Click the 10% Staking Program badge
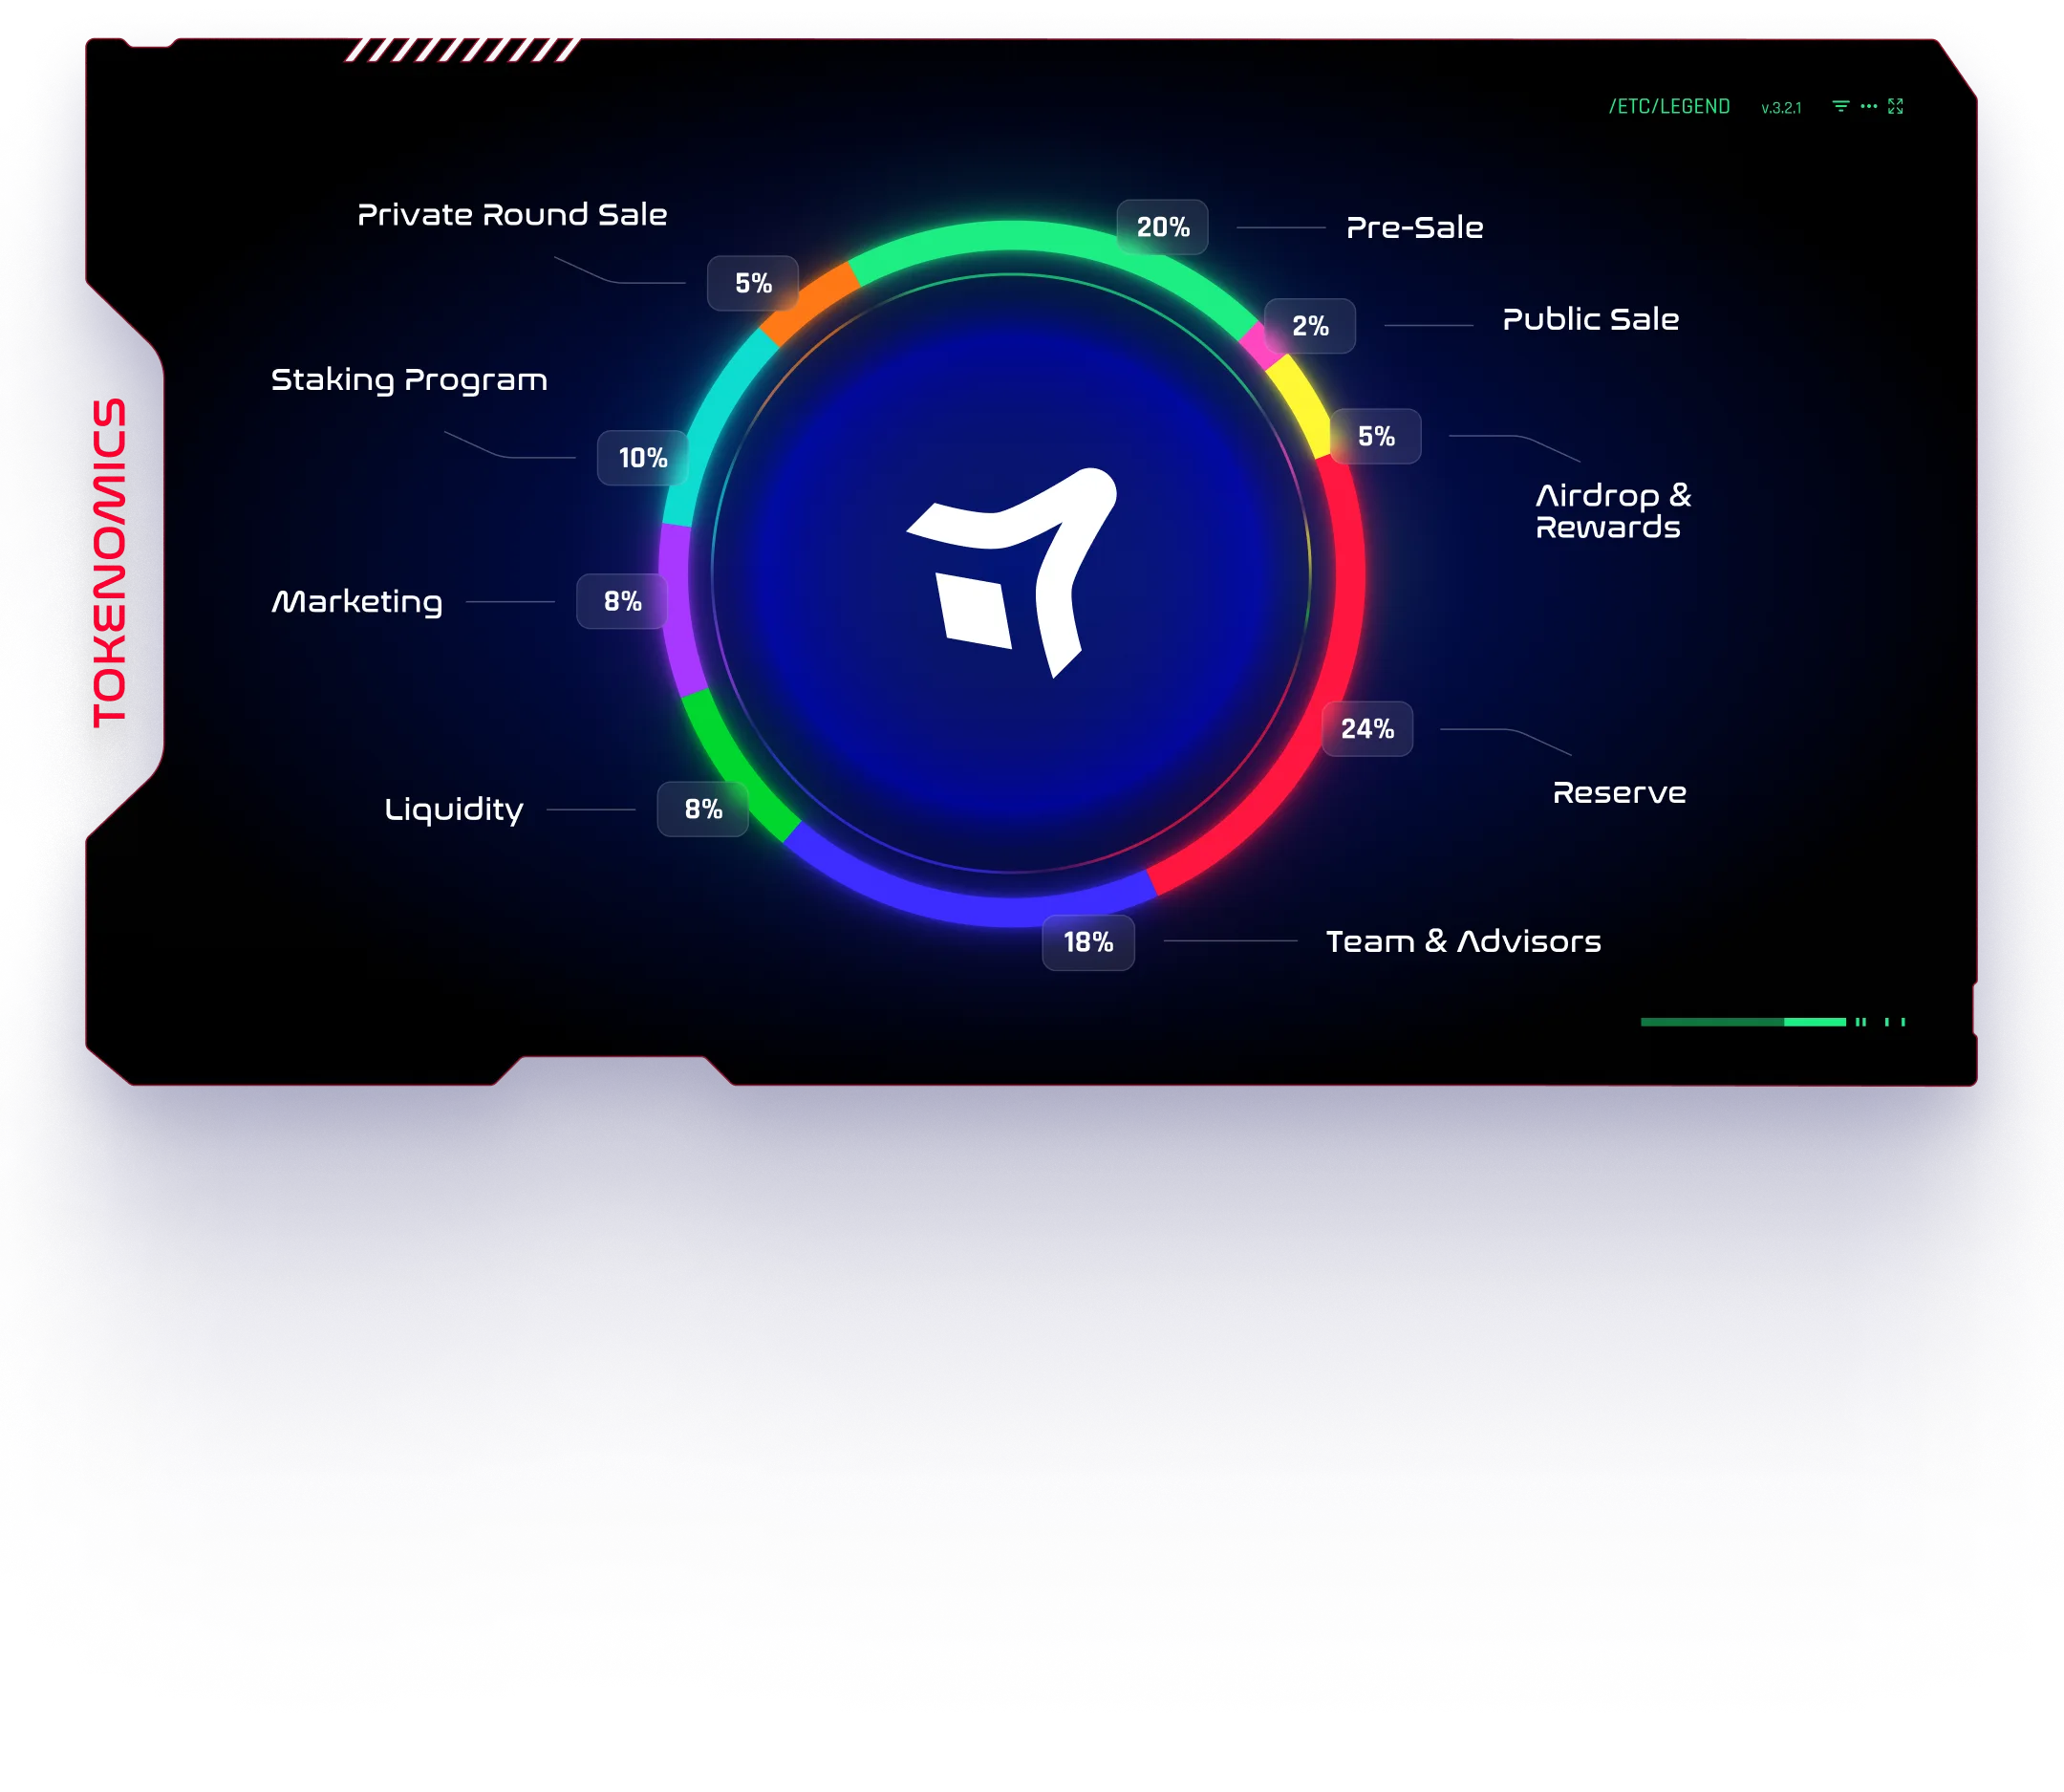The width and height of the screenshot is (2064, 1792). [x=643, y=458]
